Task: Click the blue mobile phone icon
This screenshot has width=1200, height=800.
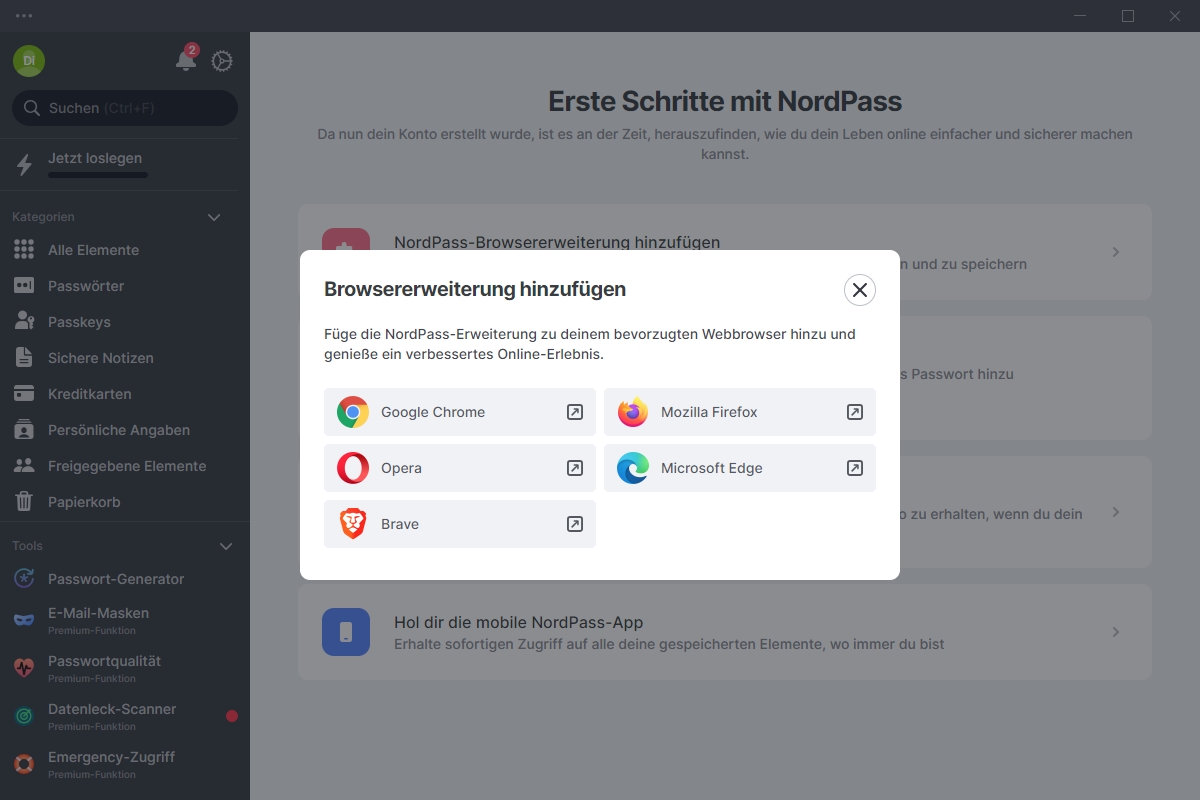Action: click(x=346, y=632)
